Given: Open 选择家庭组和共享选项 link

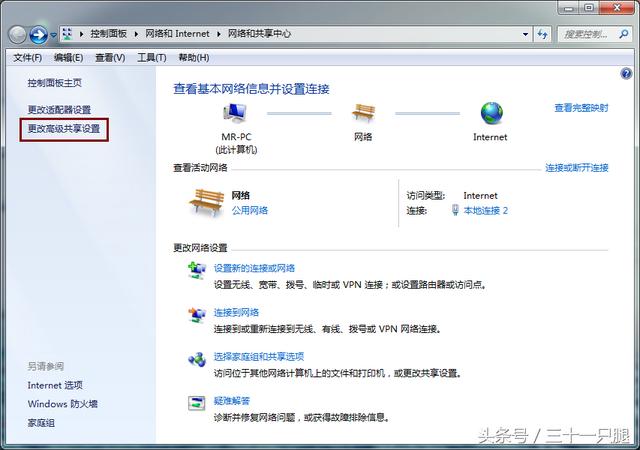Looking at the screenshot, I should tap(259, 357).
